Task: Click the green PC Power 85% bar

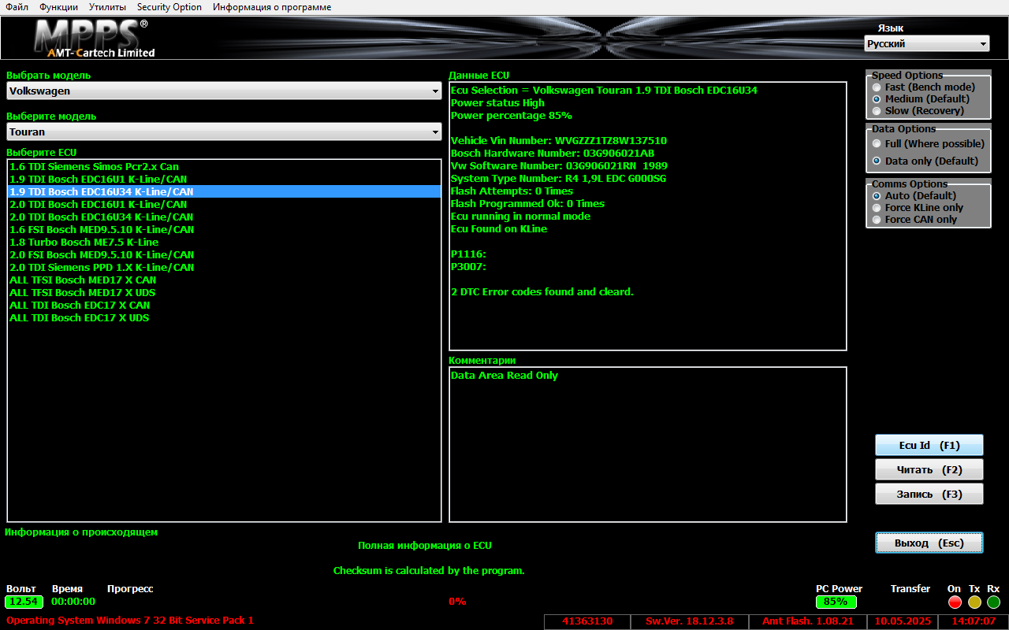Action: pyautogui.click(x=836, y=602)
